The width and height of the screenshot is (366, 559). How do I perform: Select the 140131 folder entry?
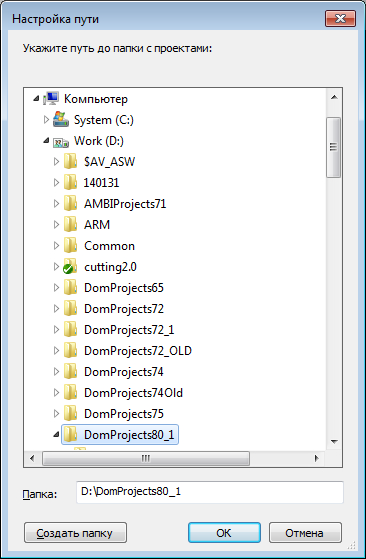(102, 183)
